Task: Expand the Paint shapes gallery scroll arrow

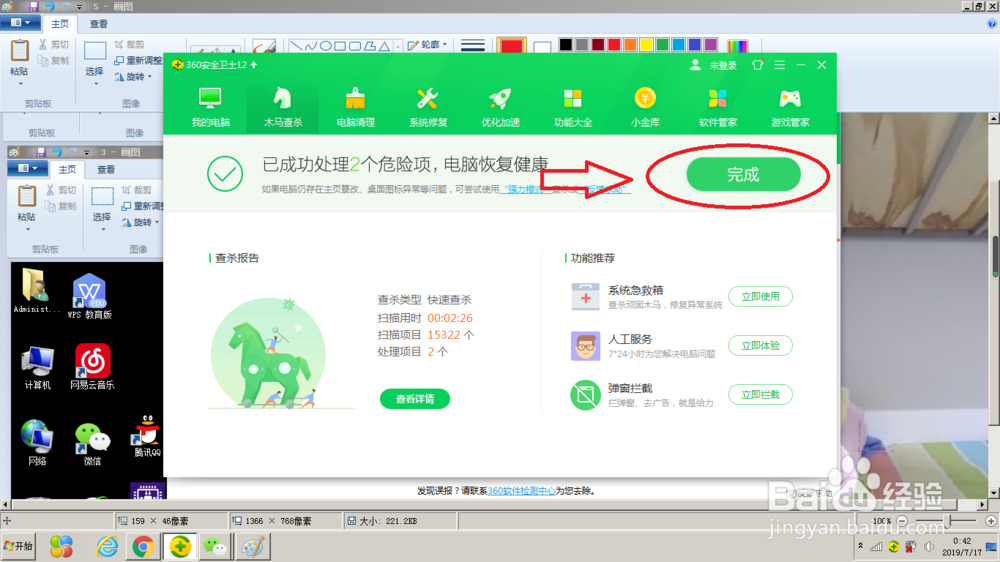Action: pyautogui.click(x=398, y=46)
